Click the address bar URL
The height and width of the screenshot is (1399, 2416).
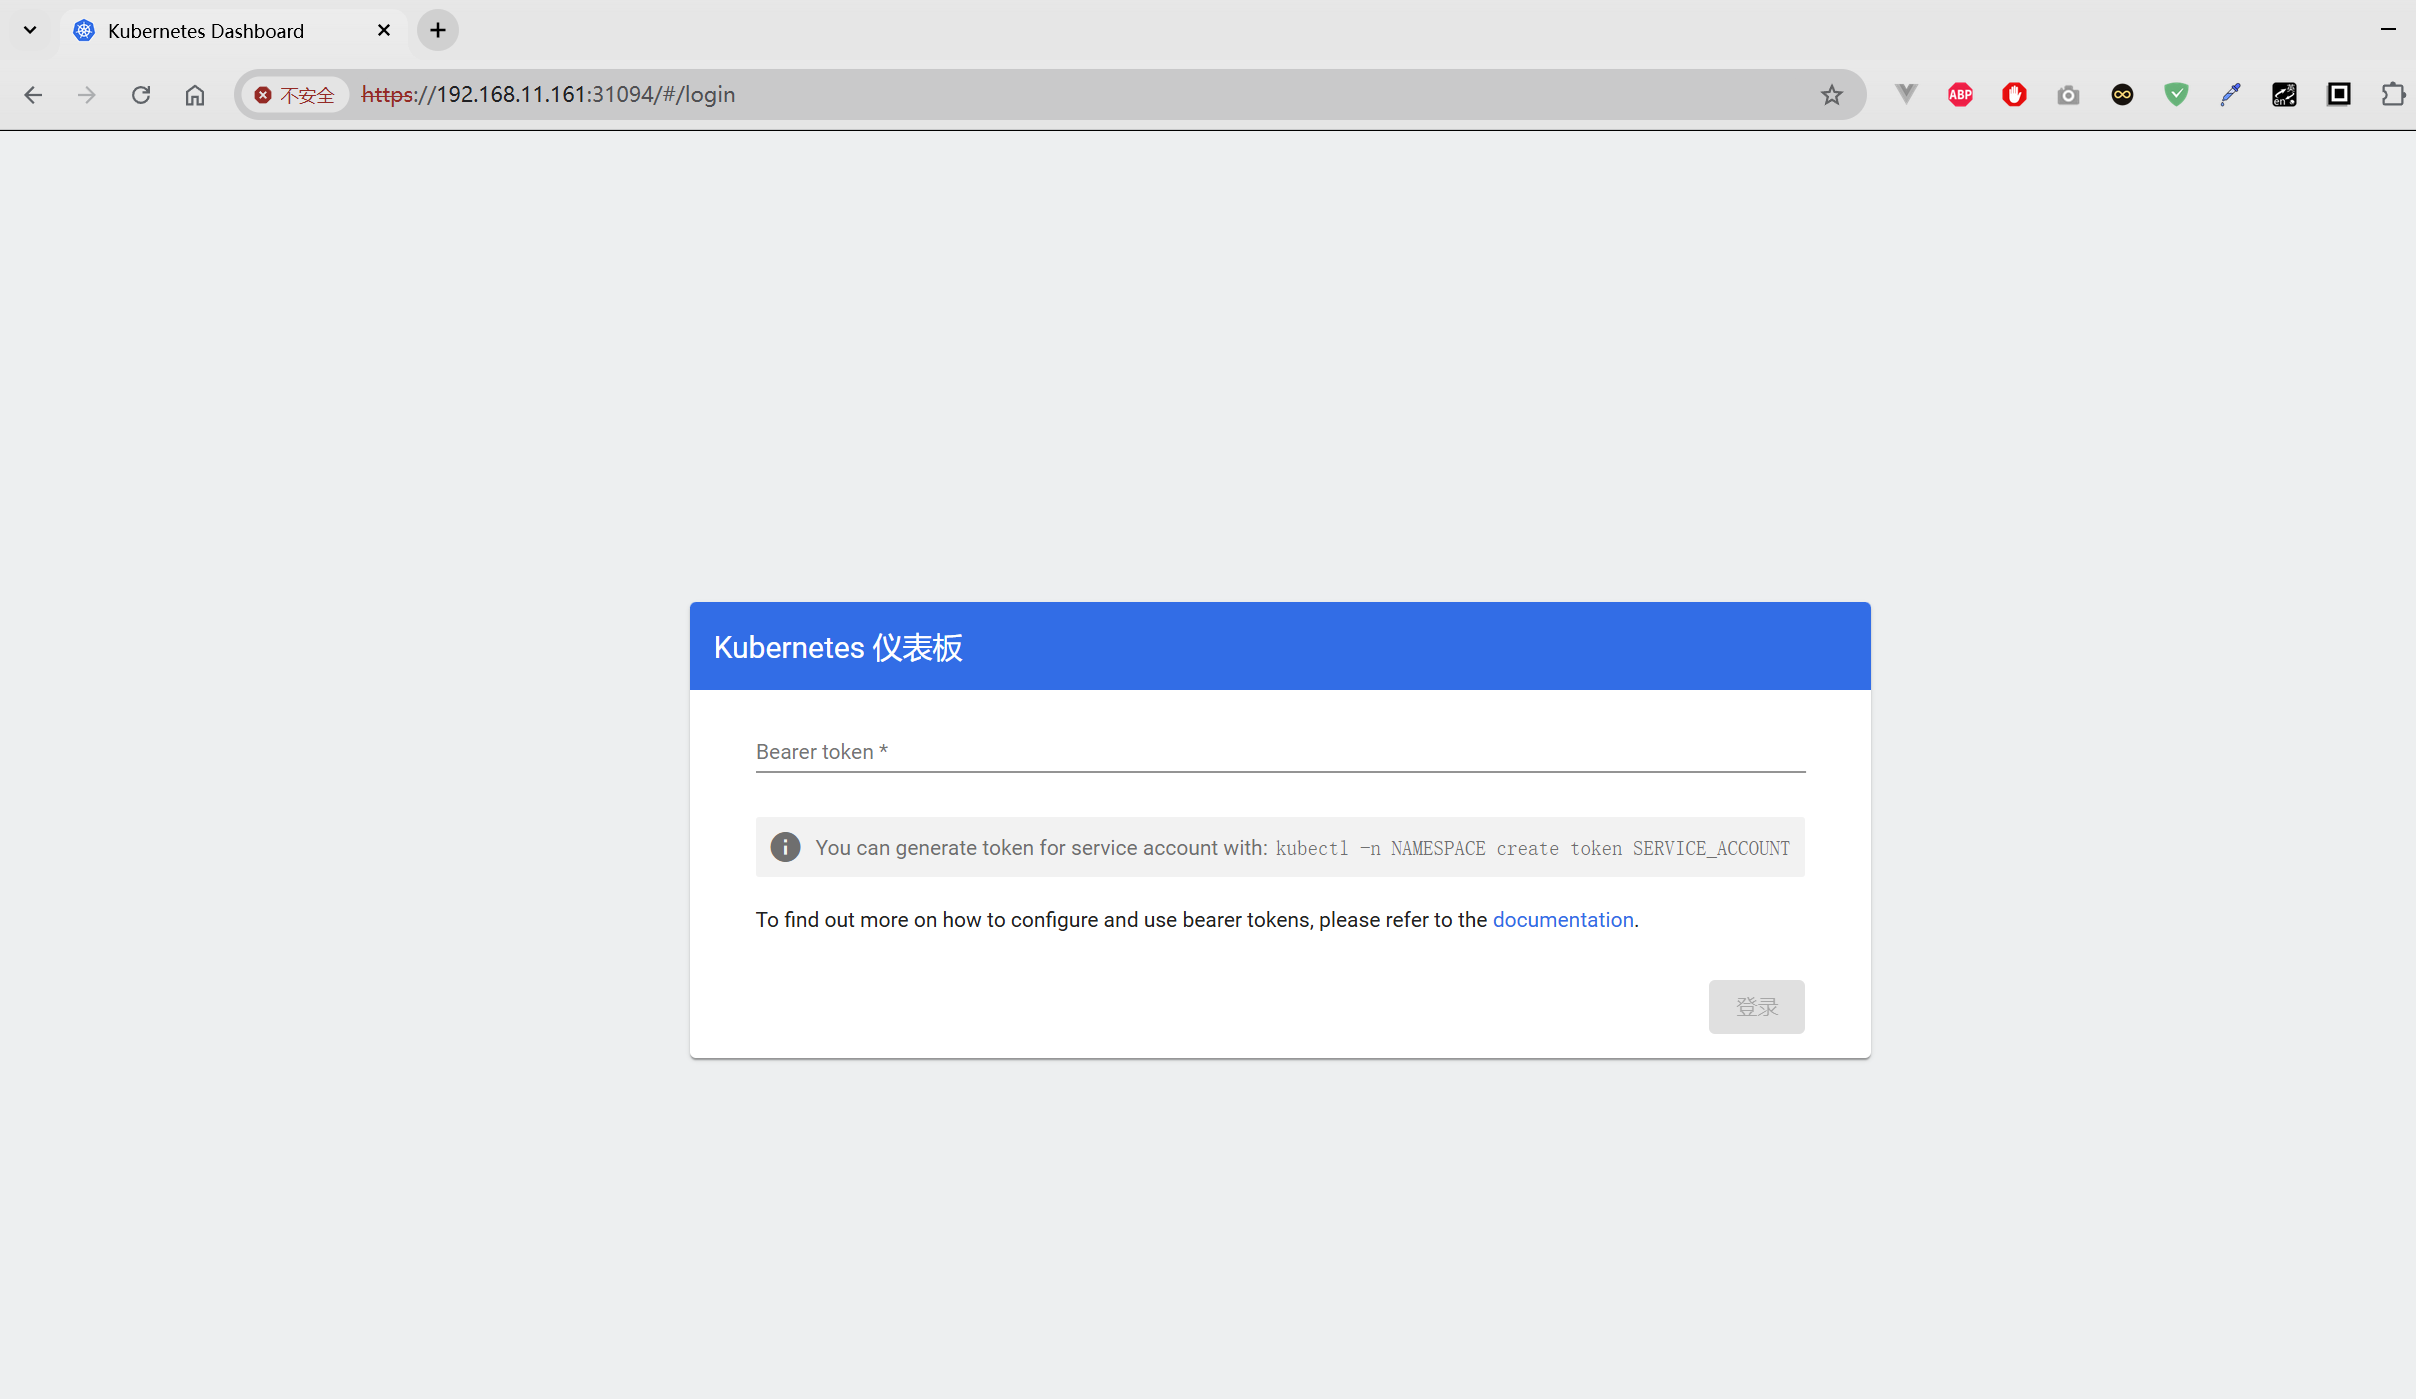pyautogui.click(x=548, y=95)
